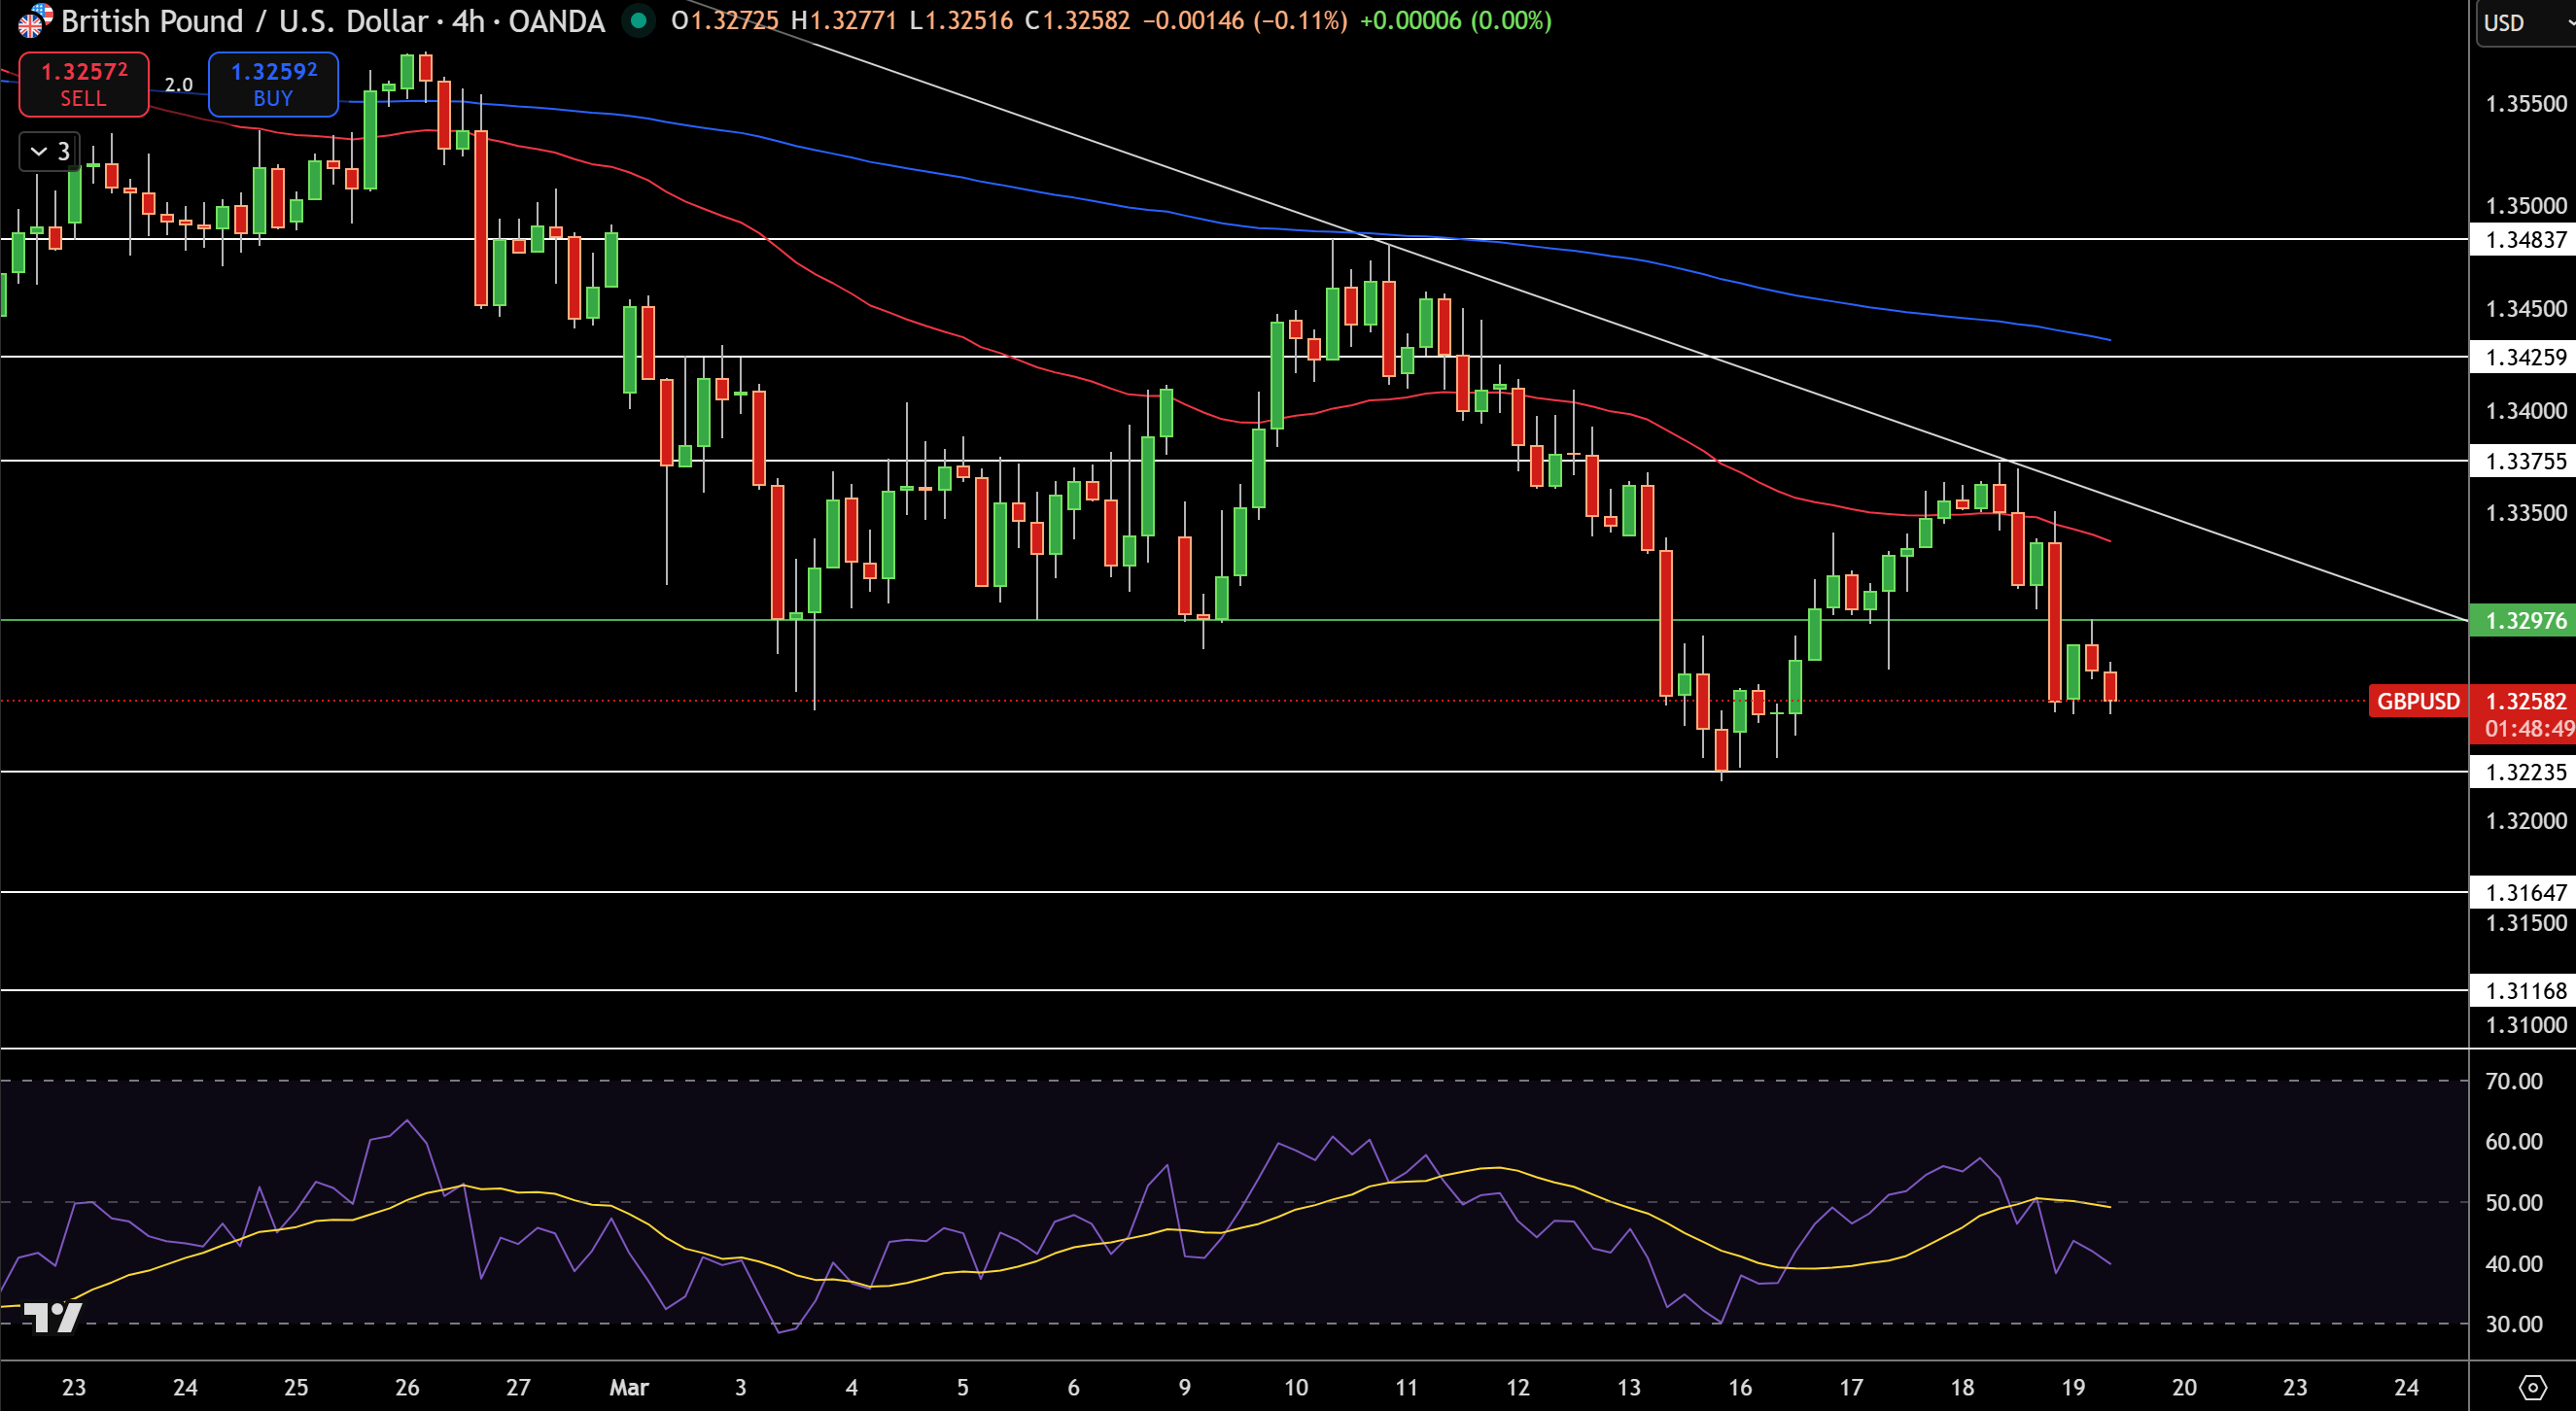Click the OANDA exchange label
The height and width of the screenshot is (1411, 2576).
point(556,21)
